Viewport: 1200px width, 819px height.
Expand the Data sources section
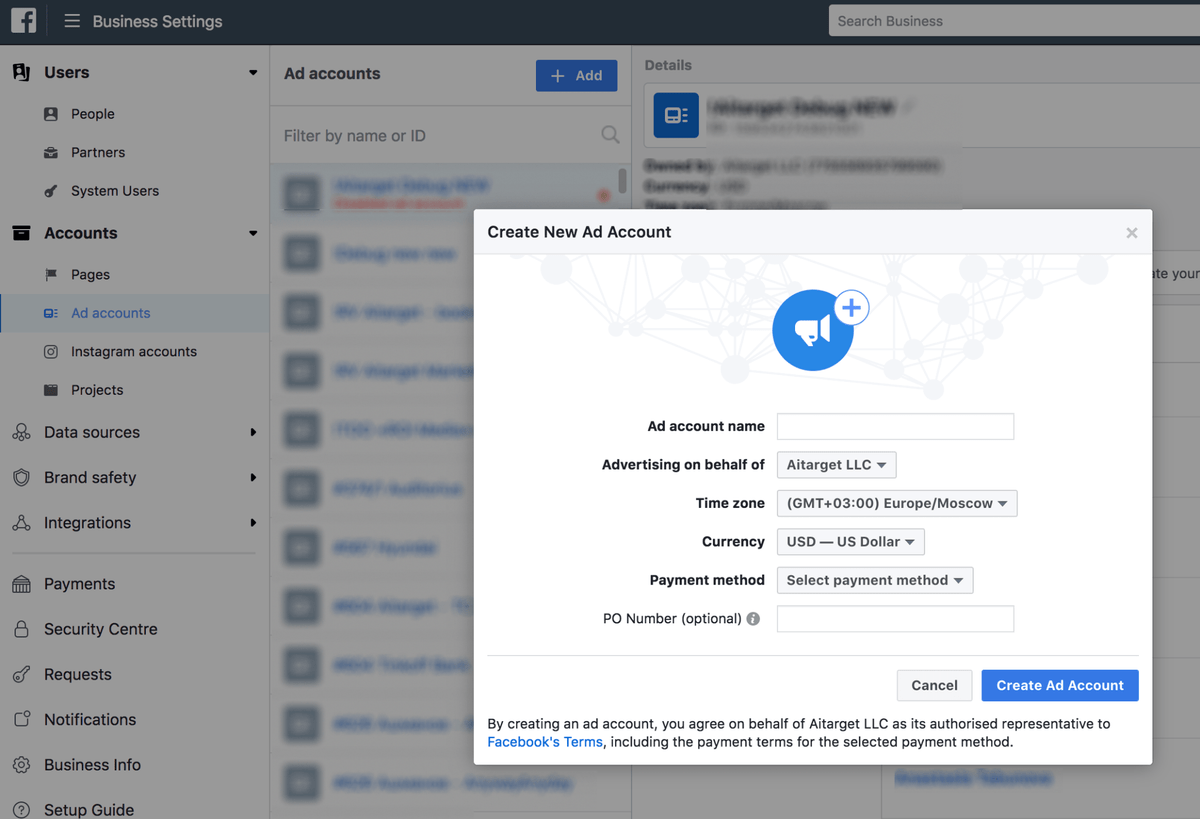pyautogui.click(x=253, y=432)
